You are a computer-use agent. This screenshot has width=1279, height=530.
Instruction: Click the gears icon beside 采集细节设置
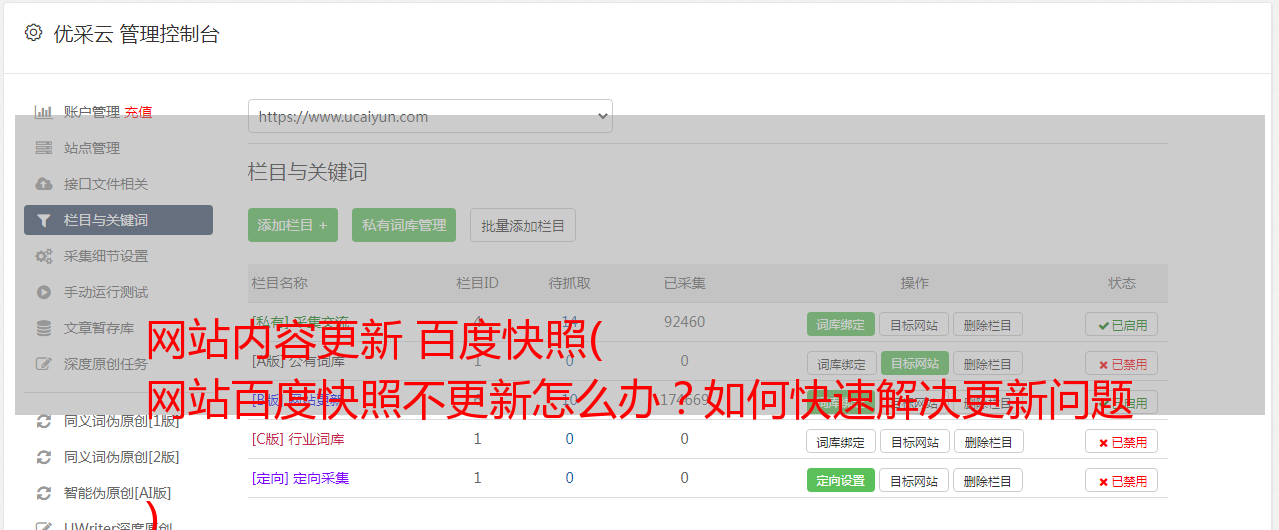pyautogui.click(x=44, y=256)
